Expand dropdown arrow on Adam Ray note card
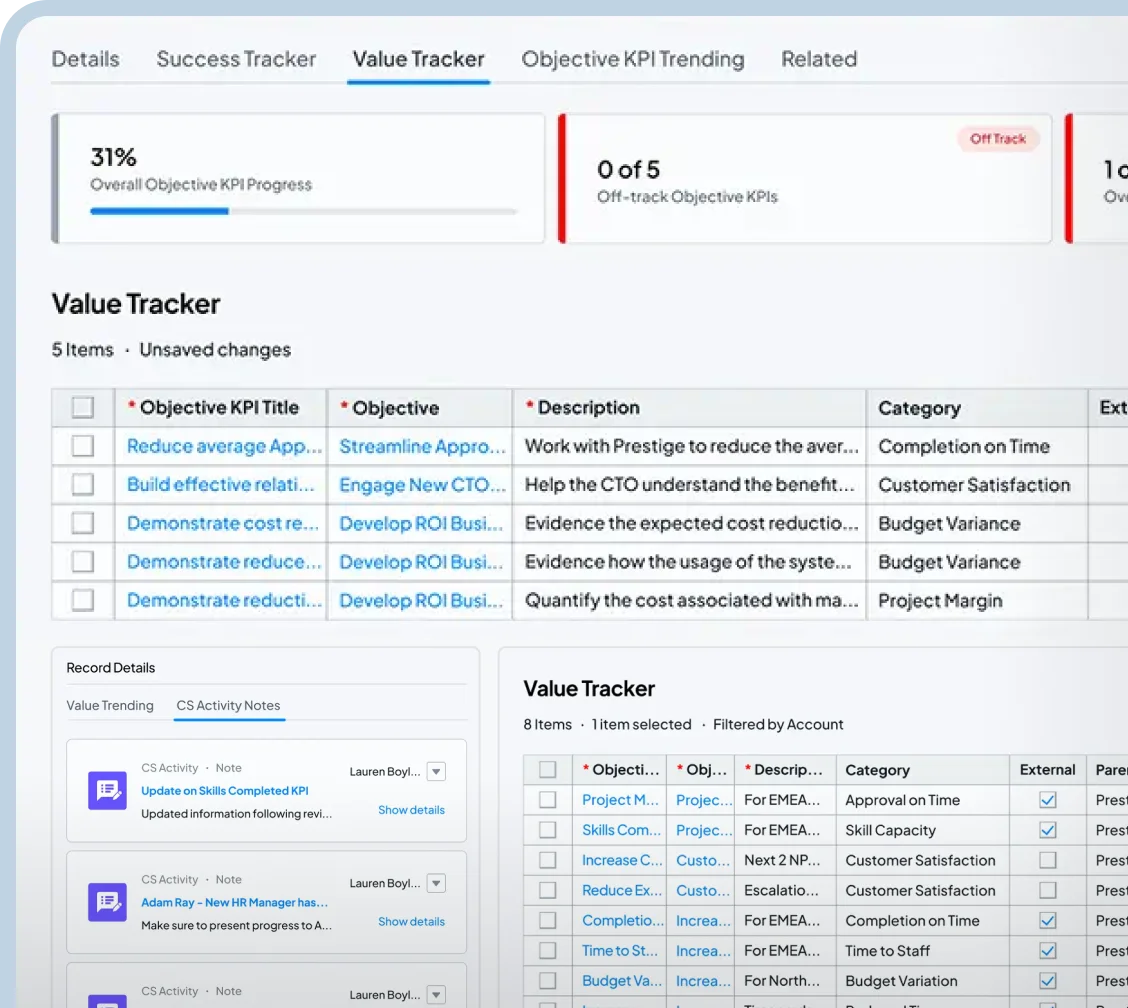This screenshot has height=1008, width=1128. [x=436, y=883]
